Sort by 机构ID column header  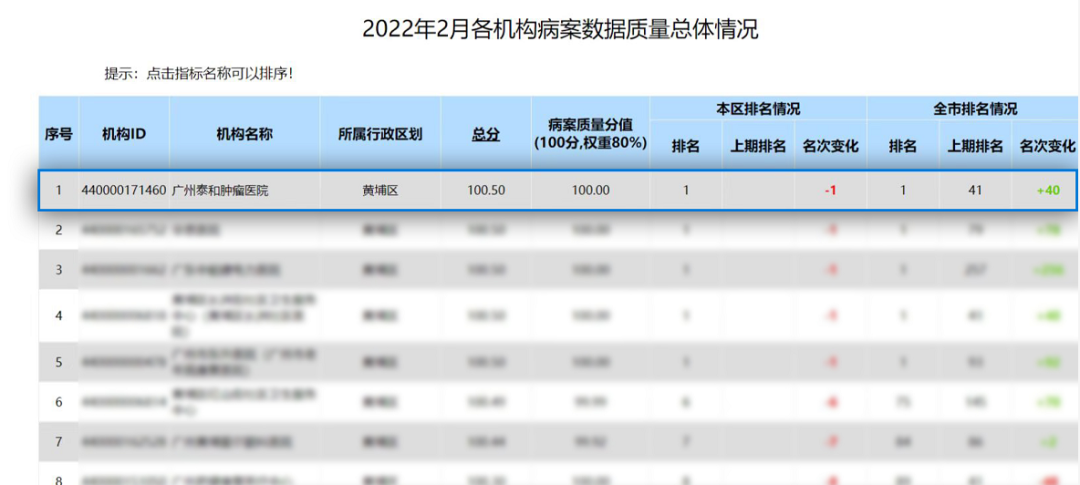click(124, 134)
